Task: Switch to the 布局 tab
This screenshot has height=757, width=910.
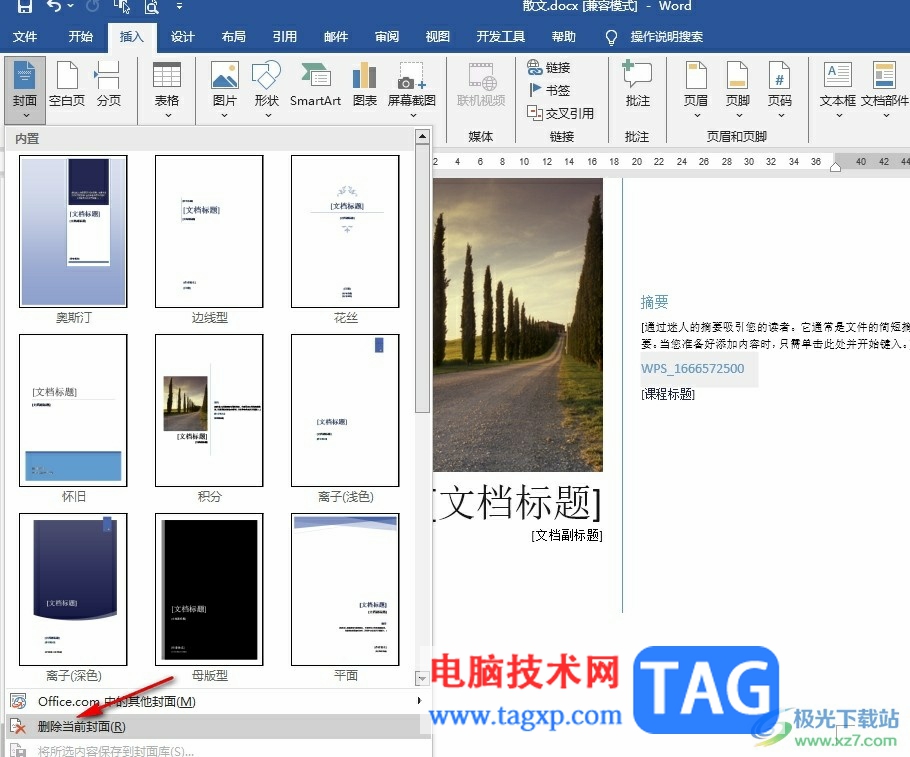Action: pos(233,37)
